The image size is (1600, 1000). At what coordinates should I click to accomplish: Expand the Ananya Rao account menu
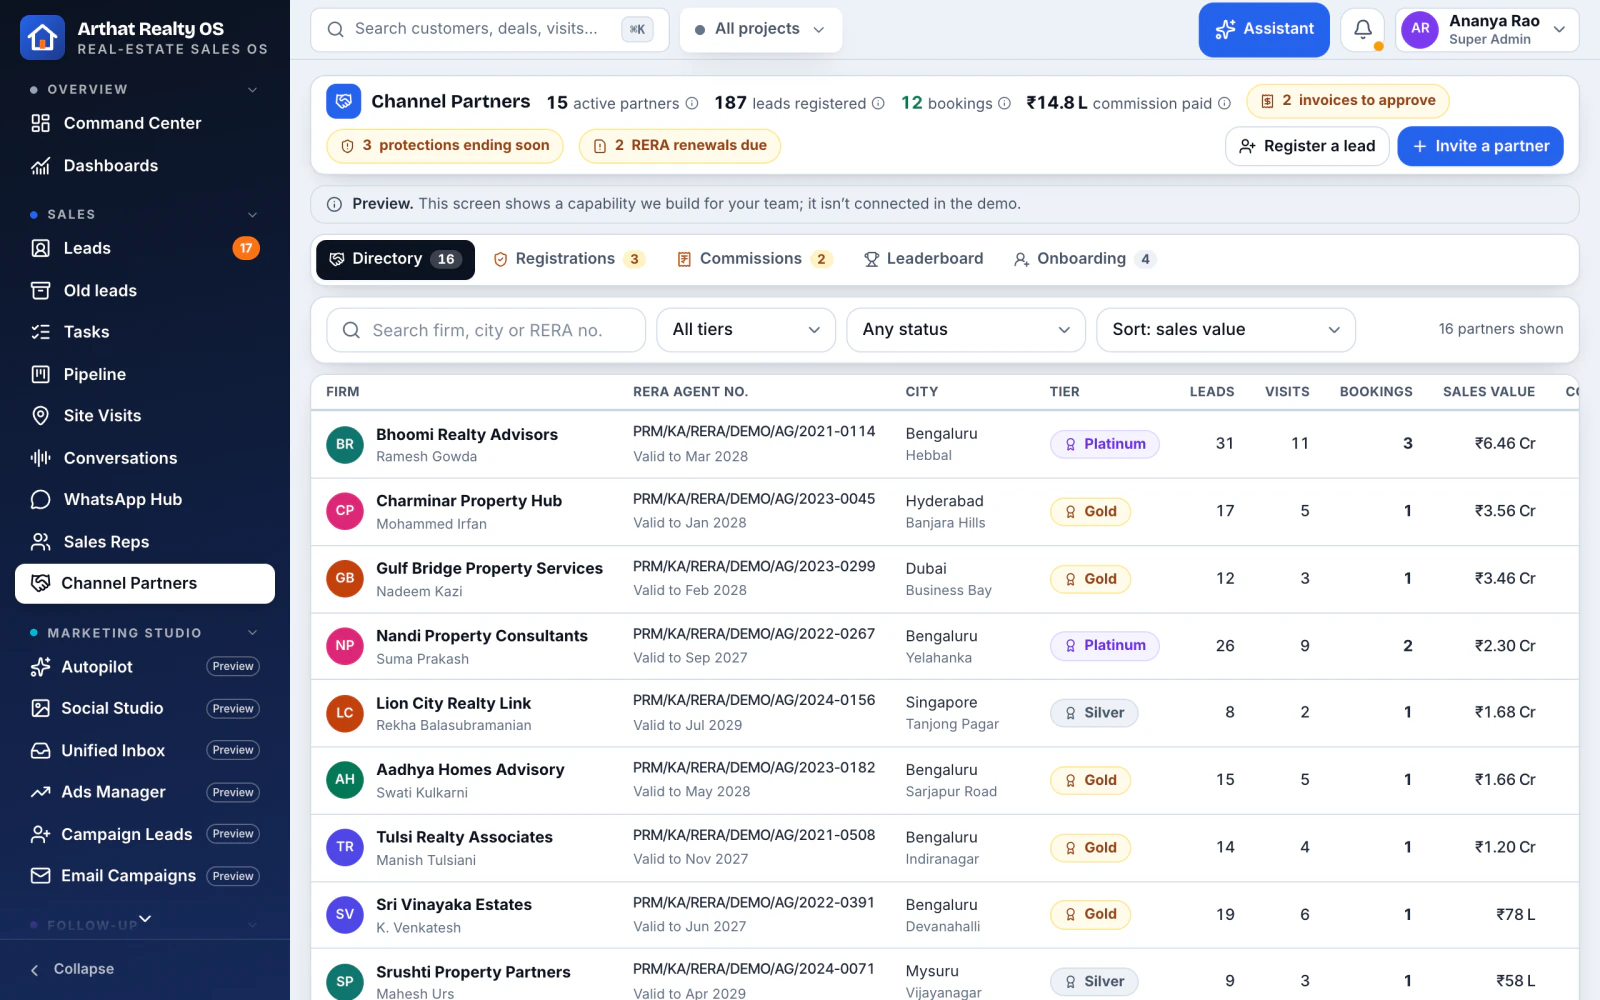click(1487, 30)
